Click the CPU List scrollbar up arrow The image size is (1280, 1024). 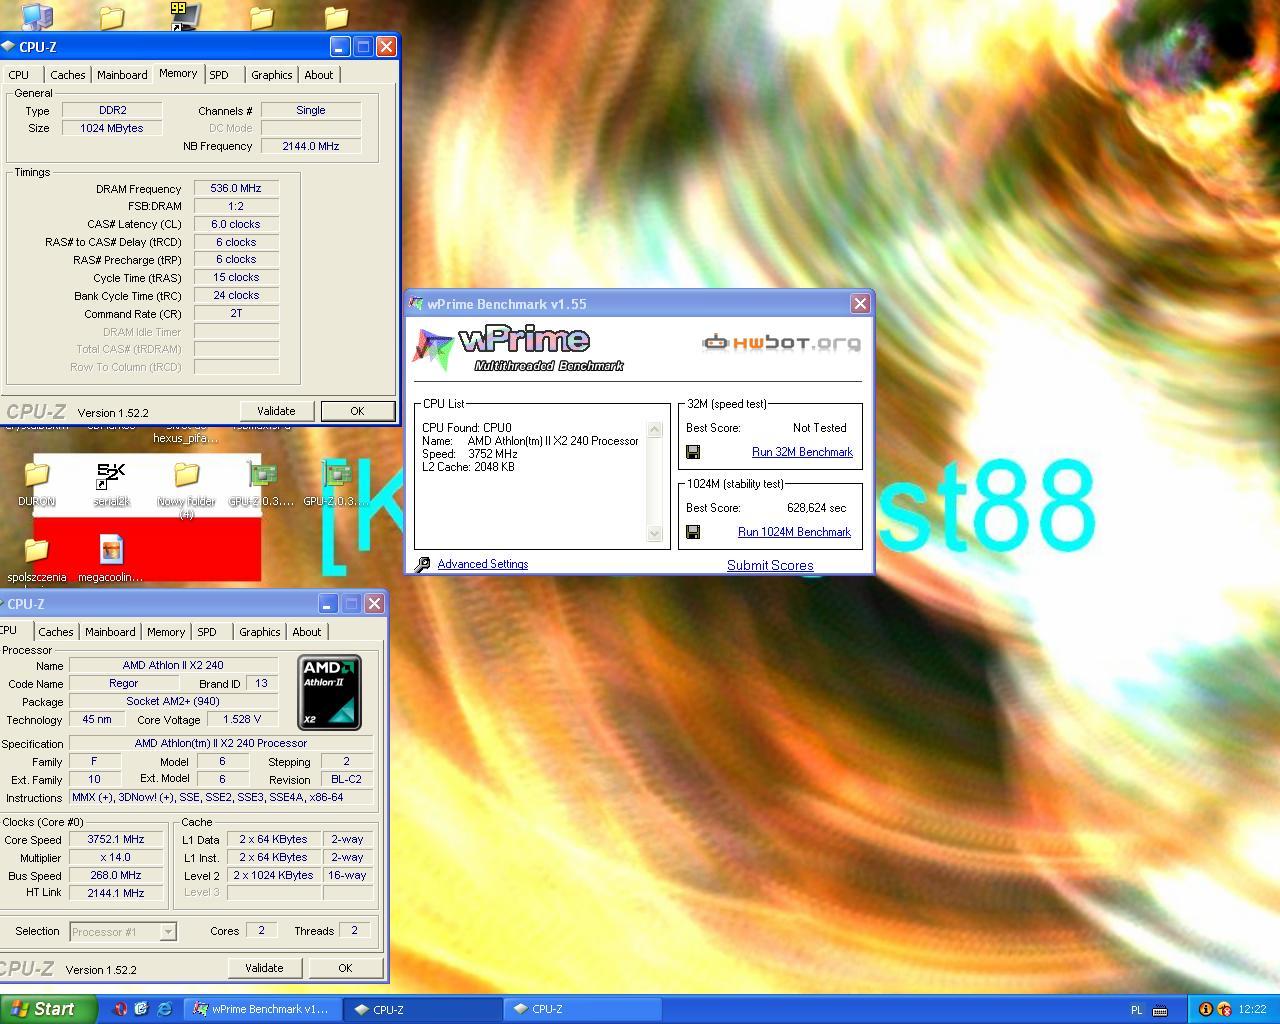point(655,430)
